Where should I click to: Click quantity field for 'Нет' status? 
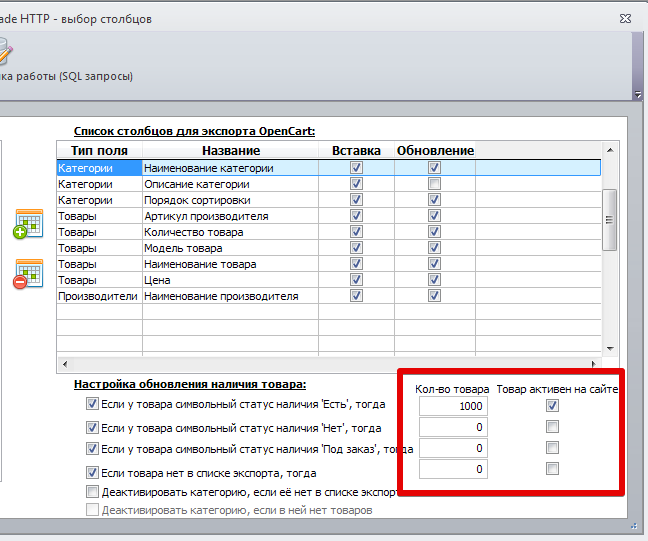point(453,427)
